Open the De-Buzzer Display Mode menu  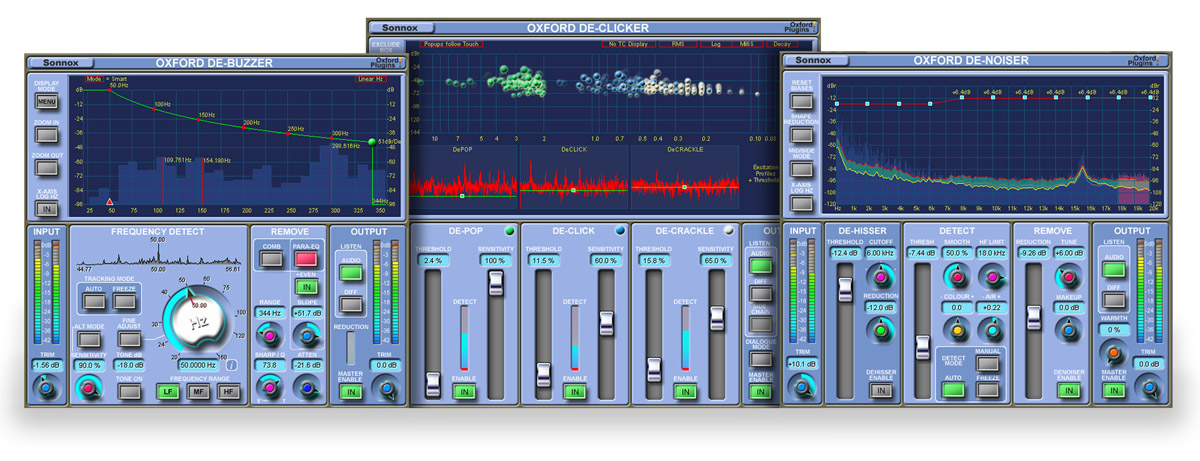click(x=47, y=101)
